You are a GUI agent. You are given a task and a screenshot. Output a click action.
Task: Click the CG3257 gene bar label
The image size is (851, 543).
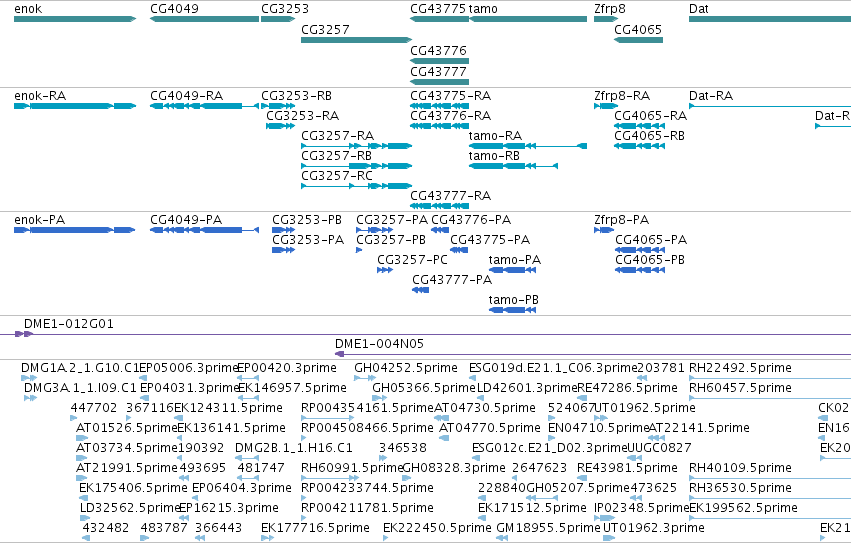click(x=325, y=29)
